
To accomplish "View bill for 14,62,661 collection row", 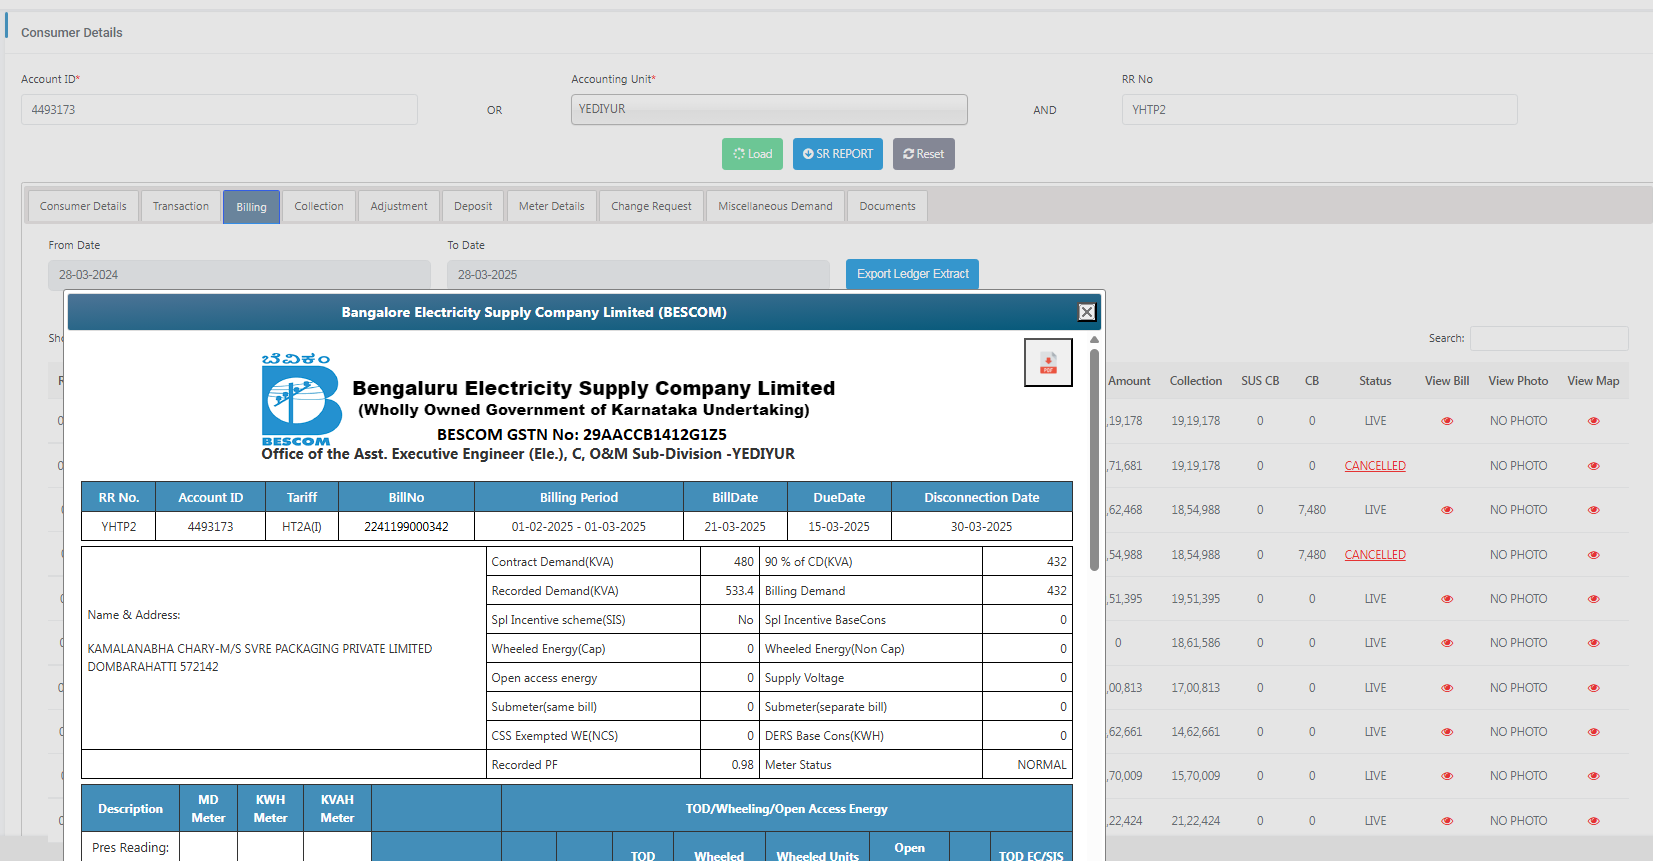I will pyautogui.click(x=1447, y=732).
